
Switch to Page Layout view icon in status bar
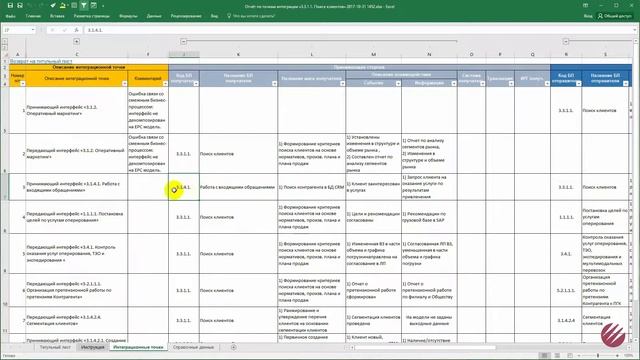click(557, 356)
